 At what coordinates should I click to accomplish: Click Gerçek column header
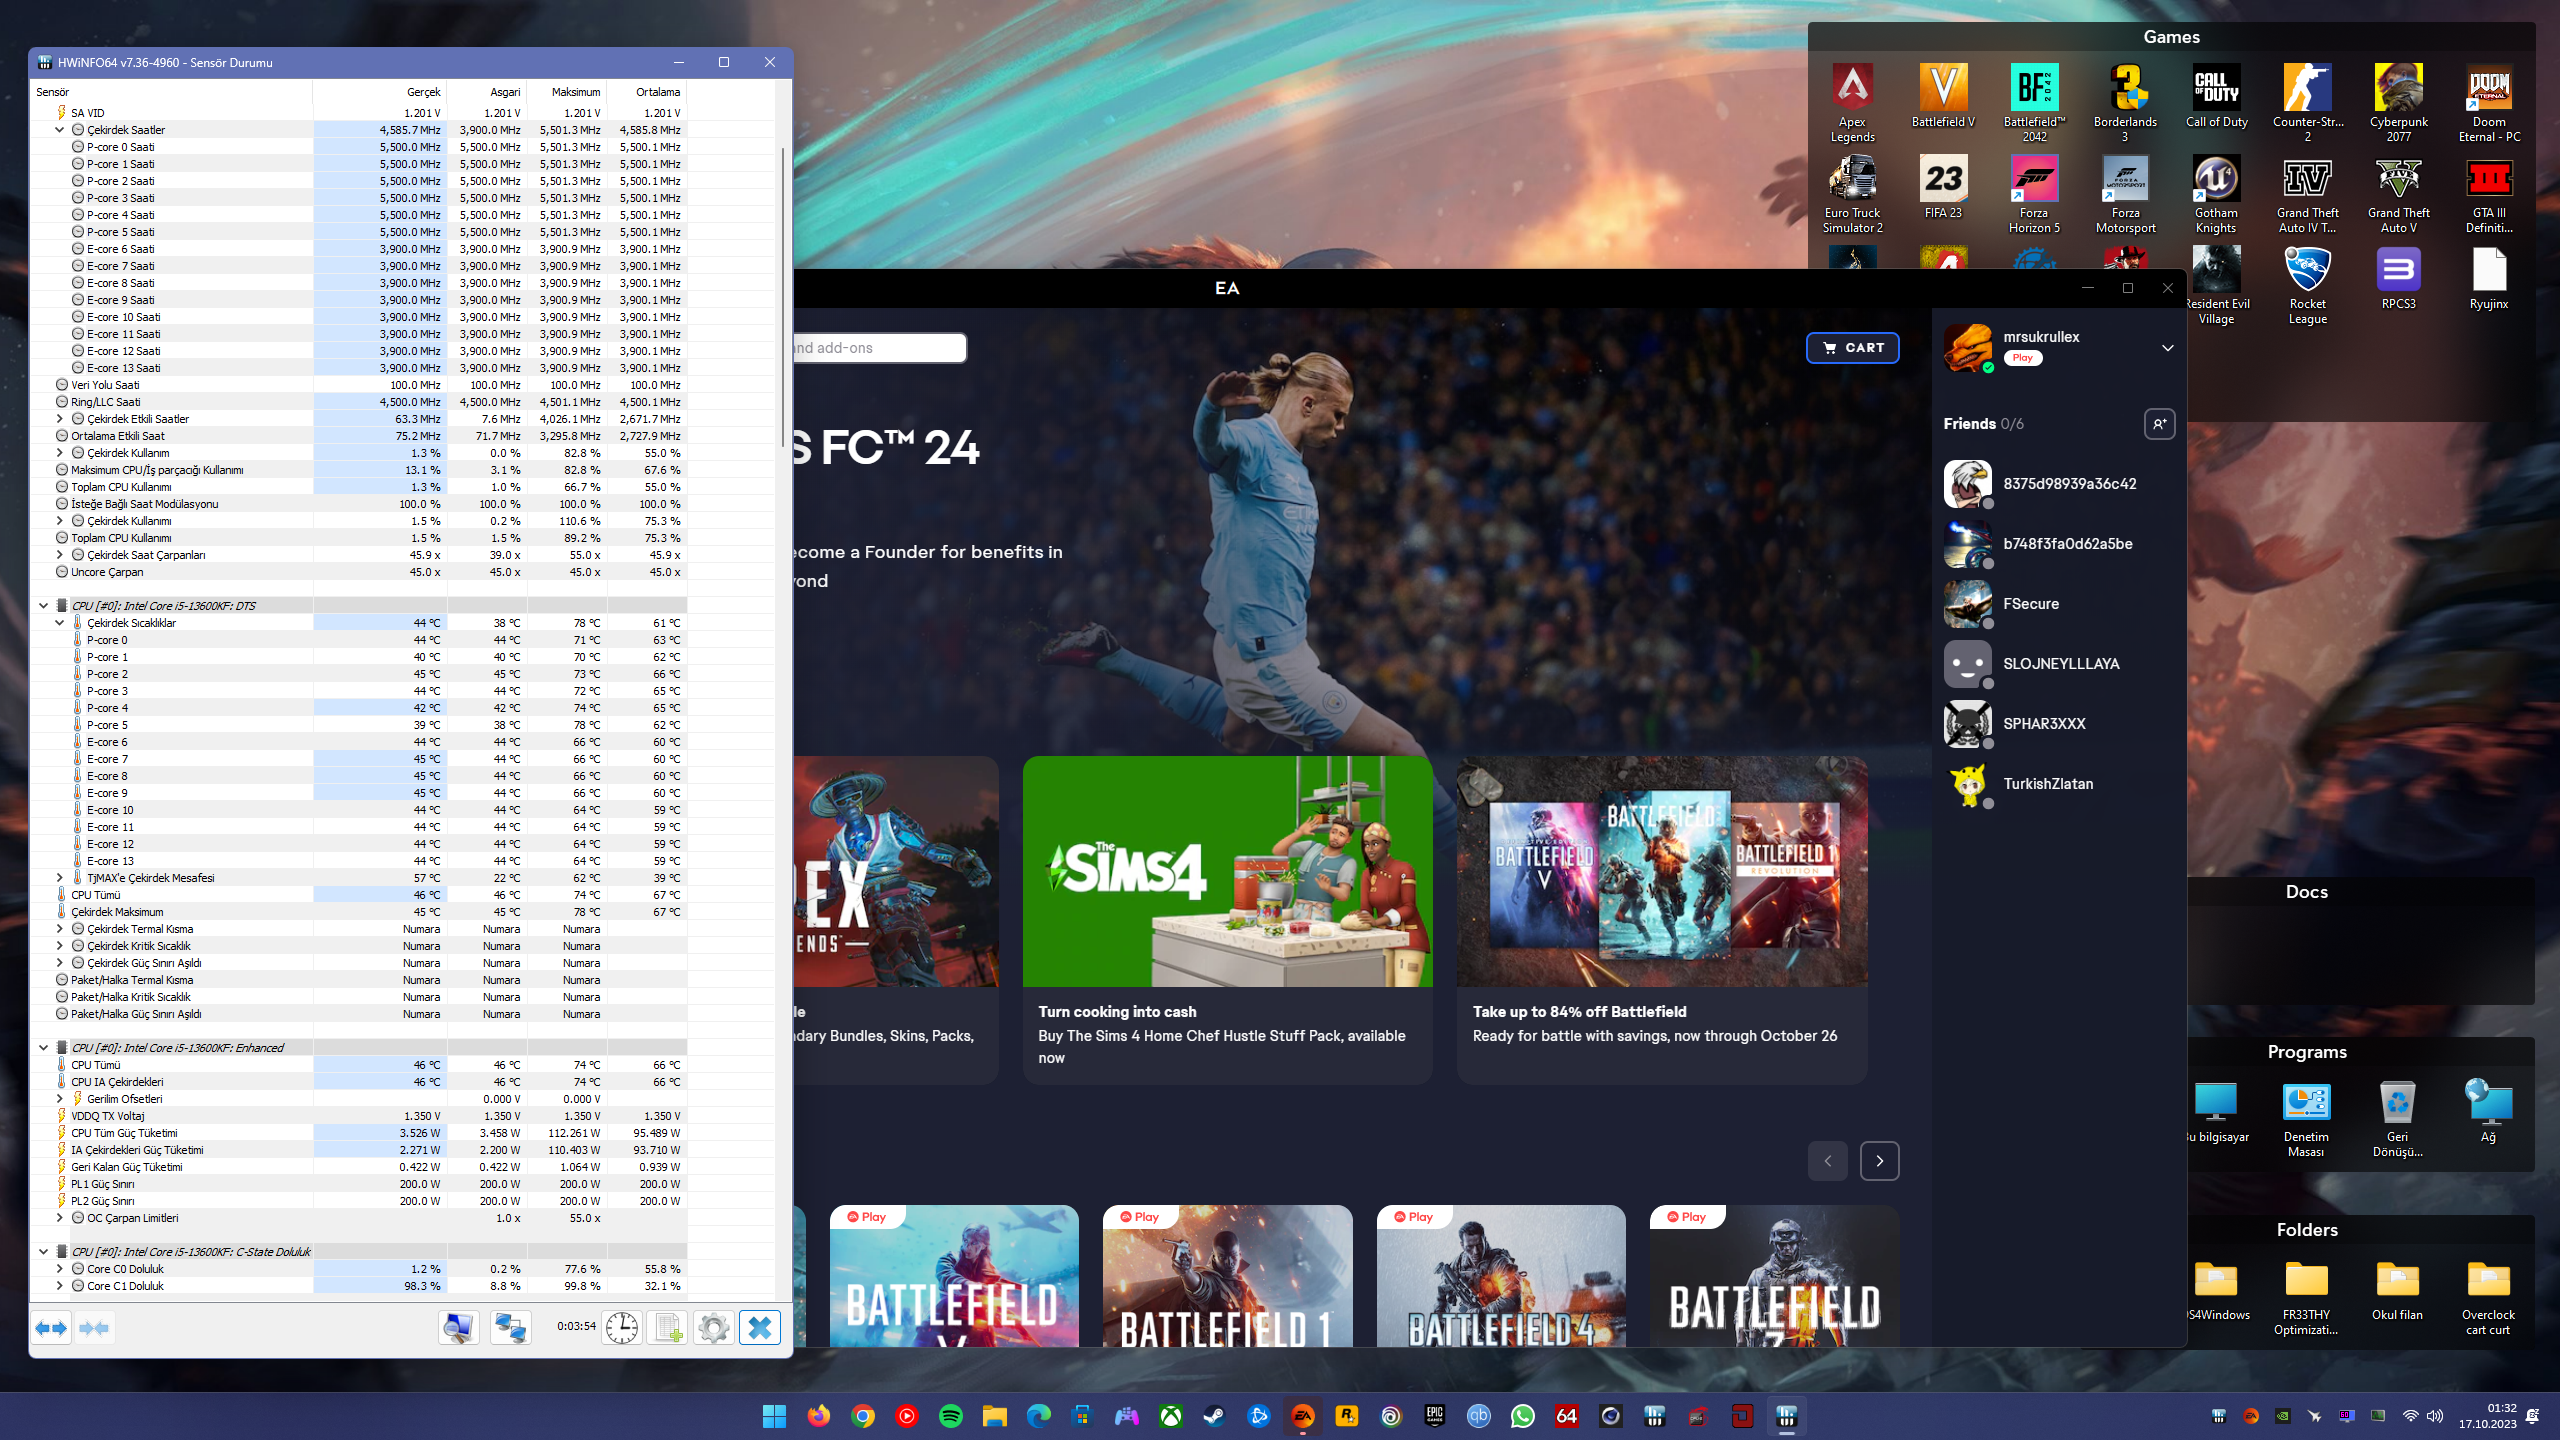point(380,92)
